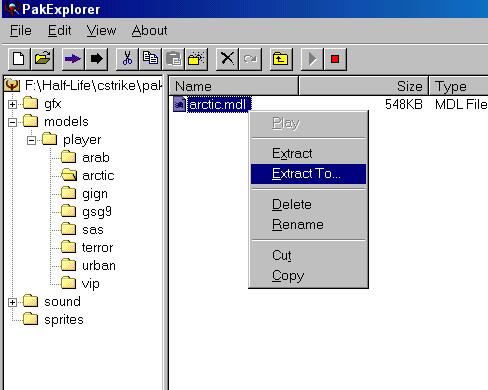Collapse the models folder tree
Viewport: 488px width, 390px height.
(x=12, y=122)
